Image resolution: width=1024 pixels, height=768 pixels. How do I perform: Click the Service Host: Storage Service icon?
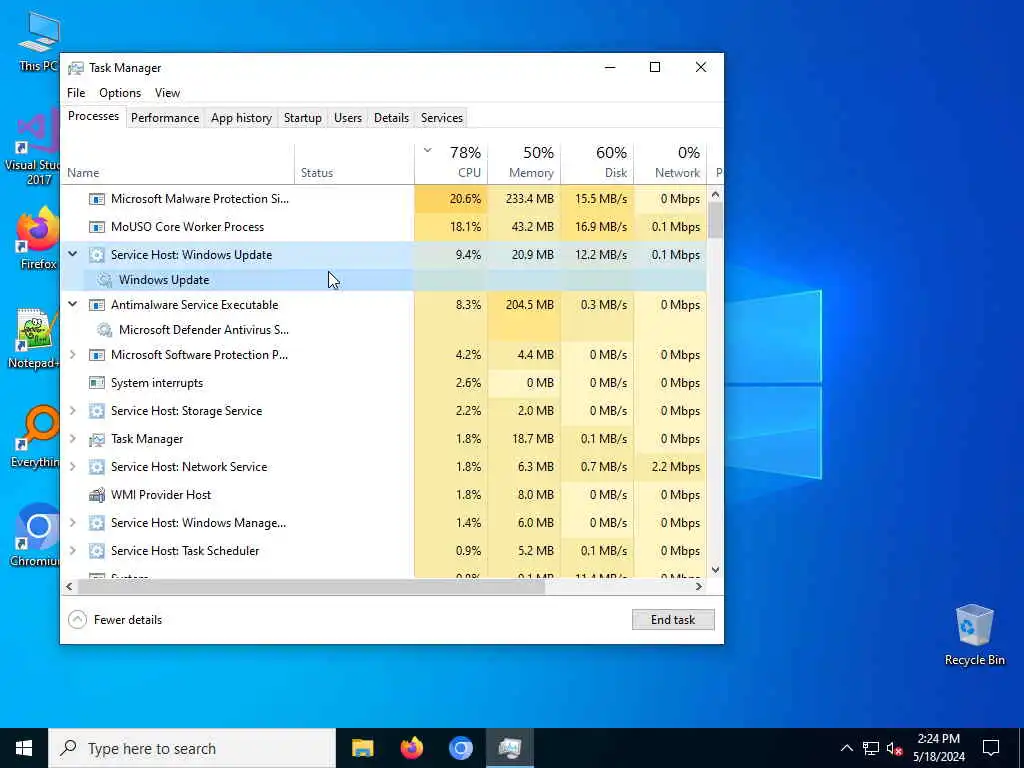click(97, 411)
